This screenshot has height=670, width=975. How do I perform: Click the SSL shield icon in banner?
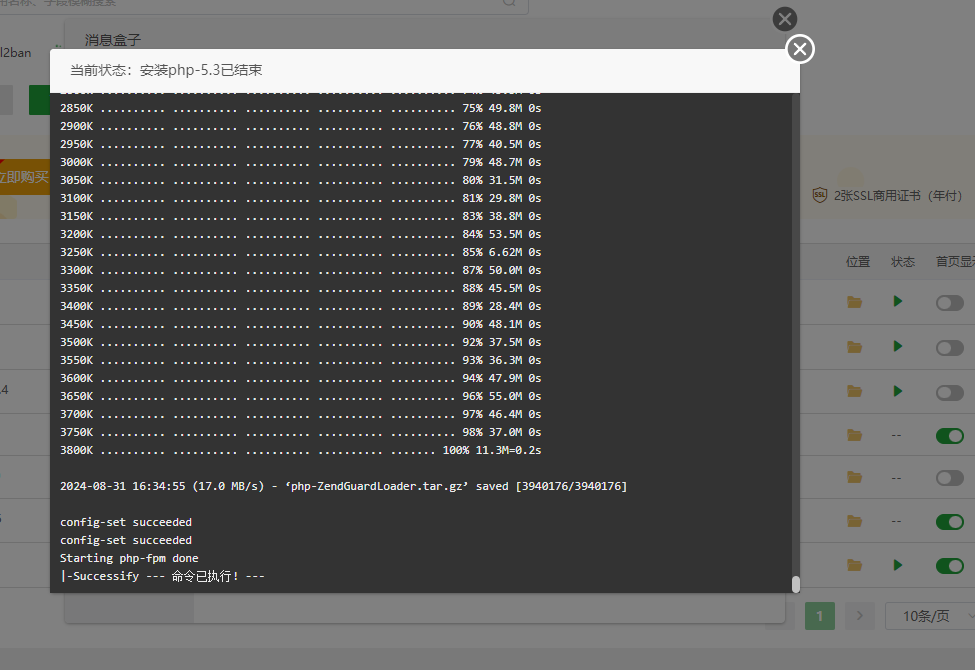(820, 195)
